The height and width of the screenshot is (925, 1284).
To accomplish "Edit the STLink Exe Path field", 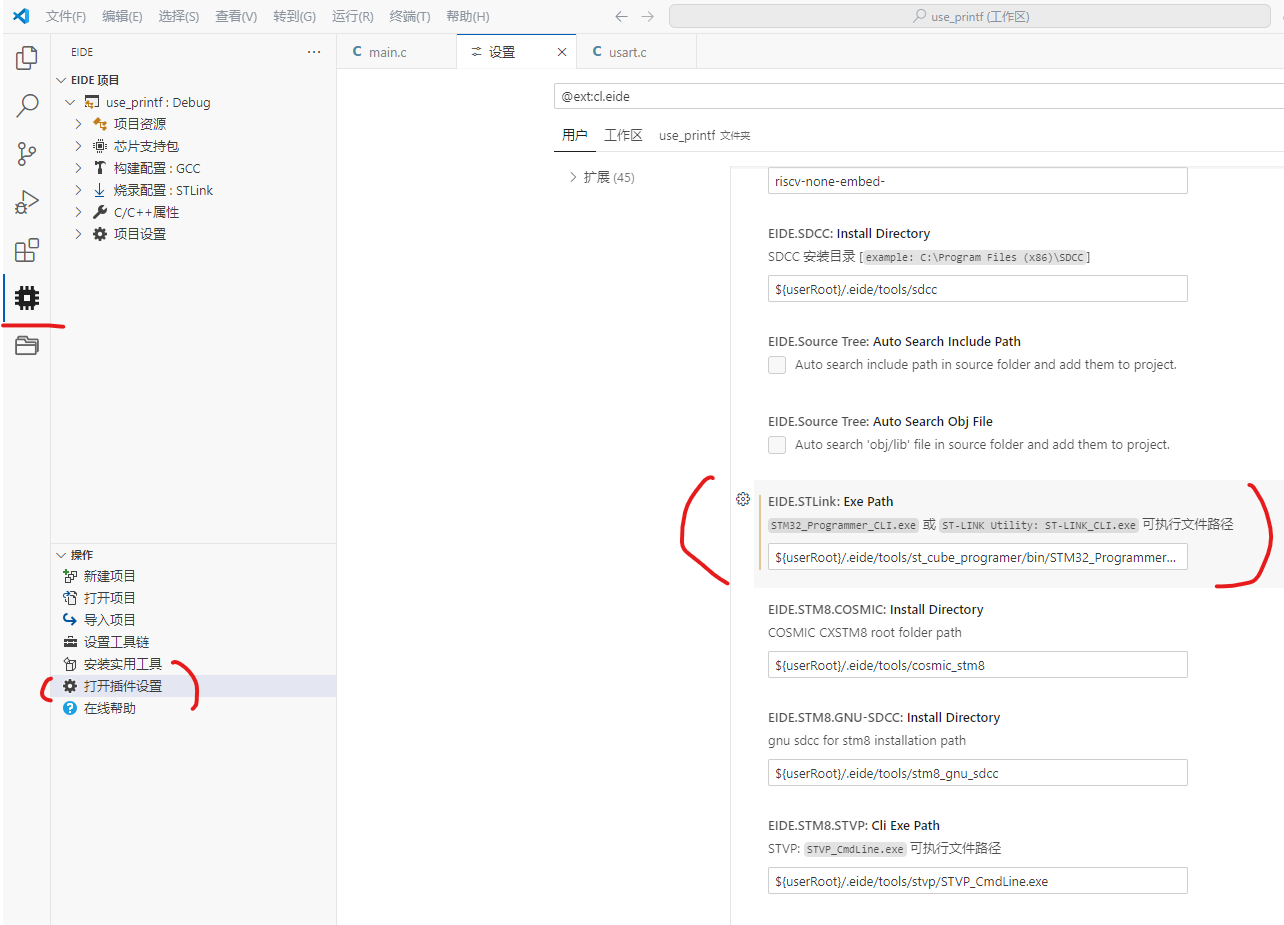I will coord(978,557).
